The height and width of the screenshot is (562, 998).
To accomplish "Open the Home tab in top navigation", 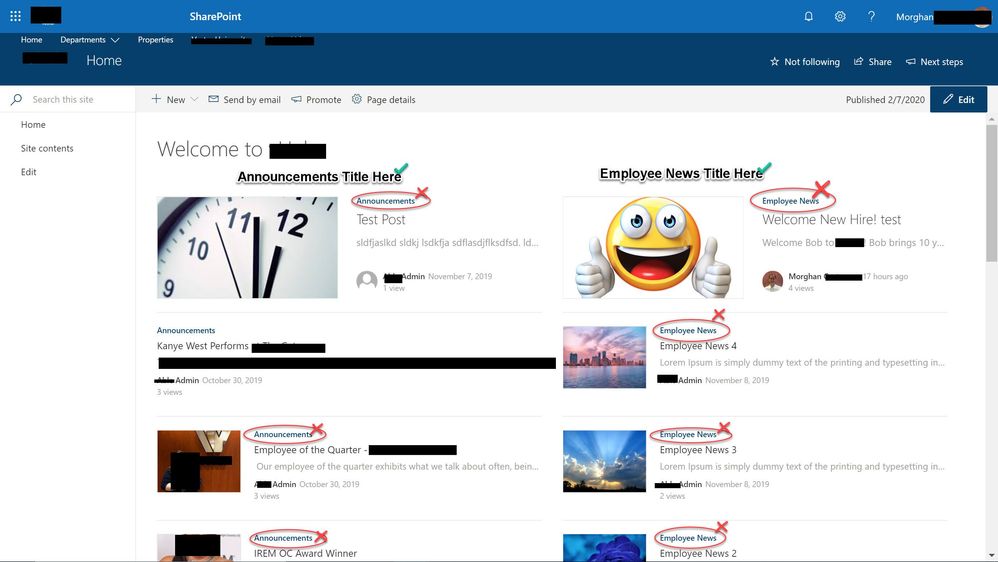I will tap(31, 39).
